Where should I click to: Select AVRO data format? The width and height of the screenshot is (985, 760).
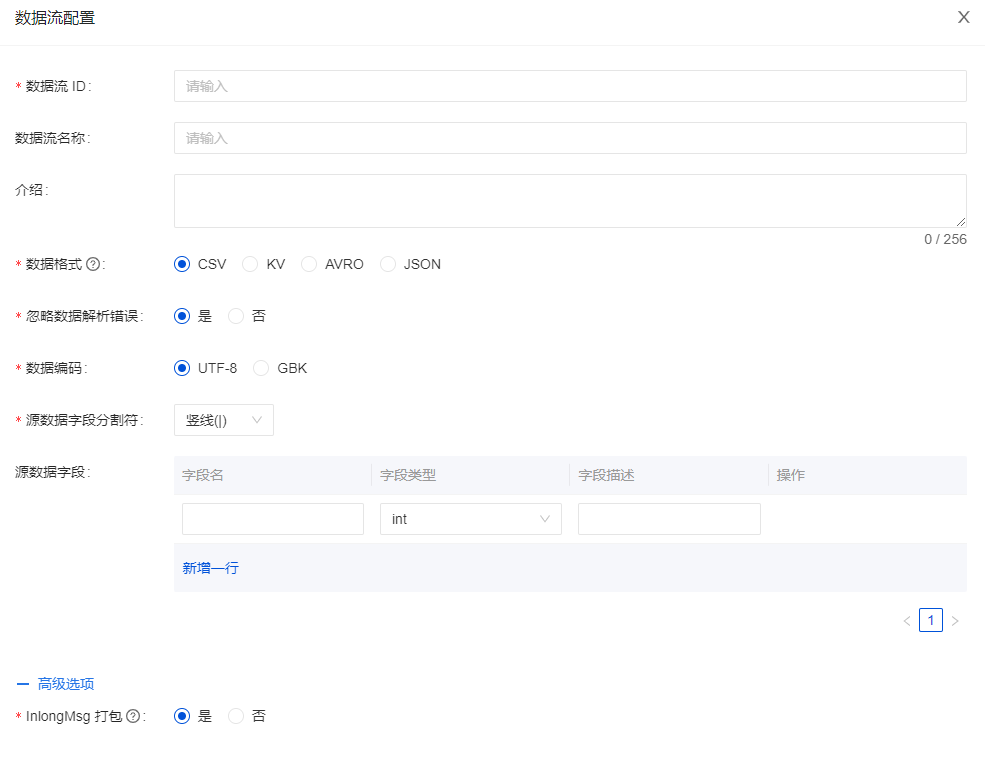(x=309, y=265)
